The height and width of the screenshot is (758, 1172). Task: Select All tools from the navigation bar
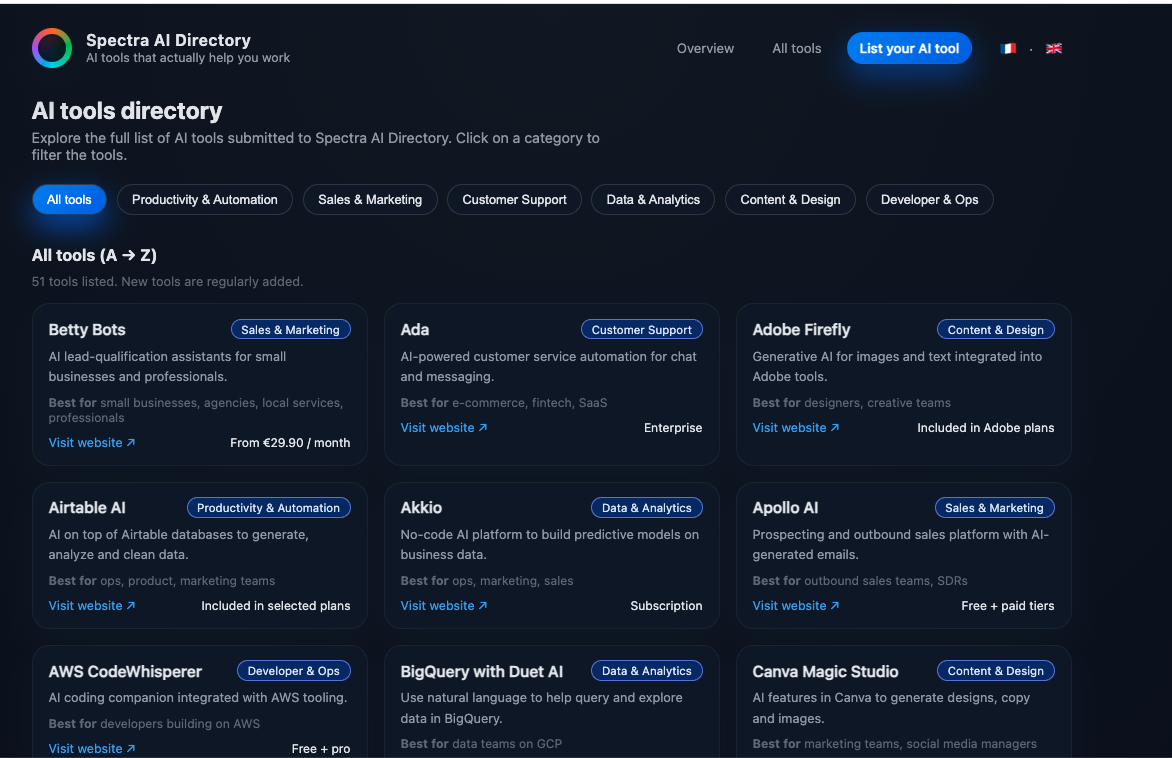click(796, 48)
